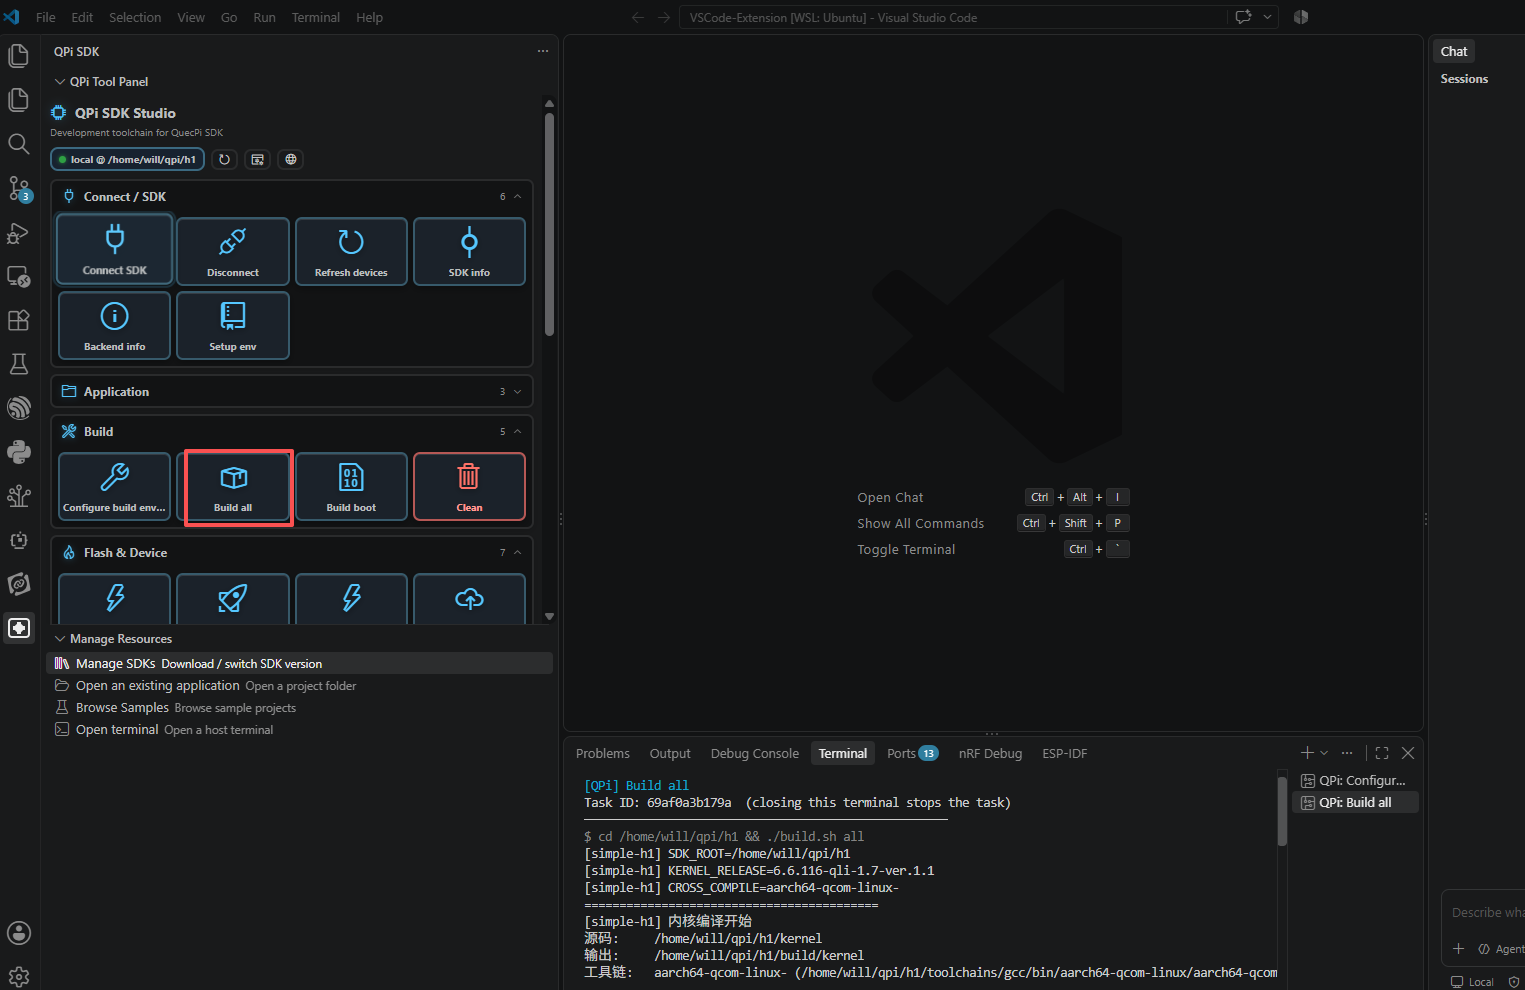This screenshot has height=990, width=1525.
Task: Click the globe icon in SDK Studio header
Action: tap(291, 159)
